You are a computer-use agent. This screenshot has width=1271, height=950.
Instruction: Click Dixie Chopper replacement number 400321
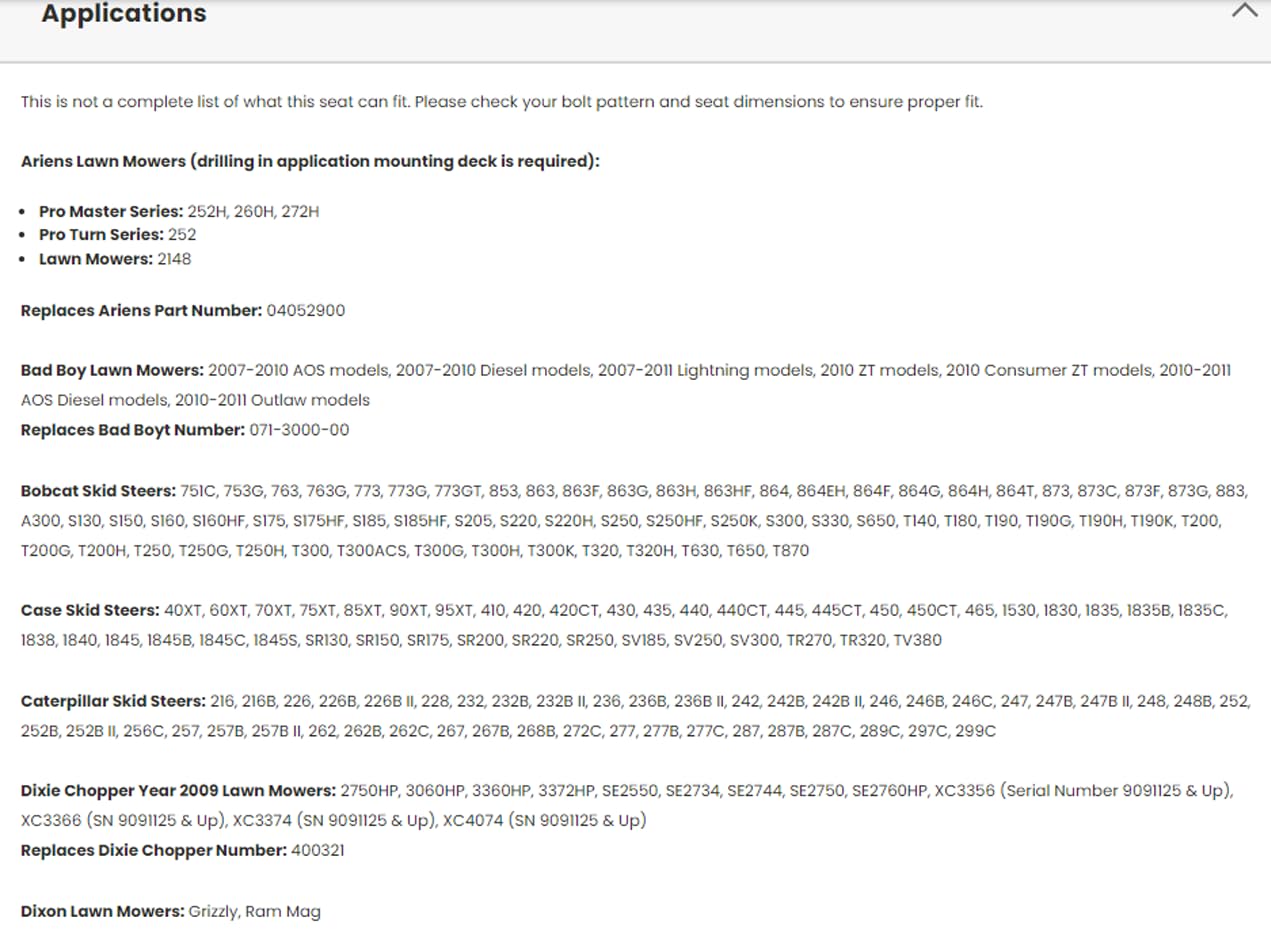coord(318,851)
